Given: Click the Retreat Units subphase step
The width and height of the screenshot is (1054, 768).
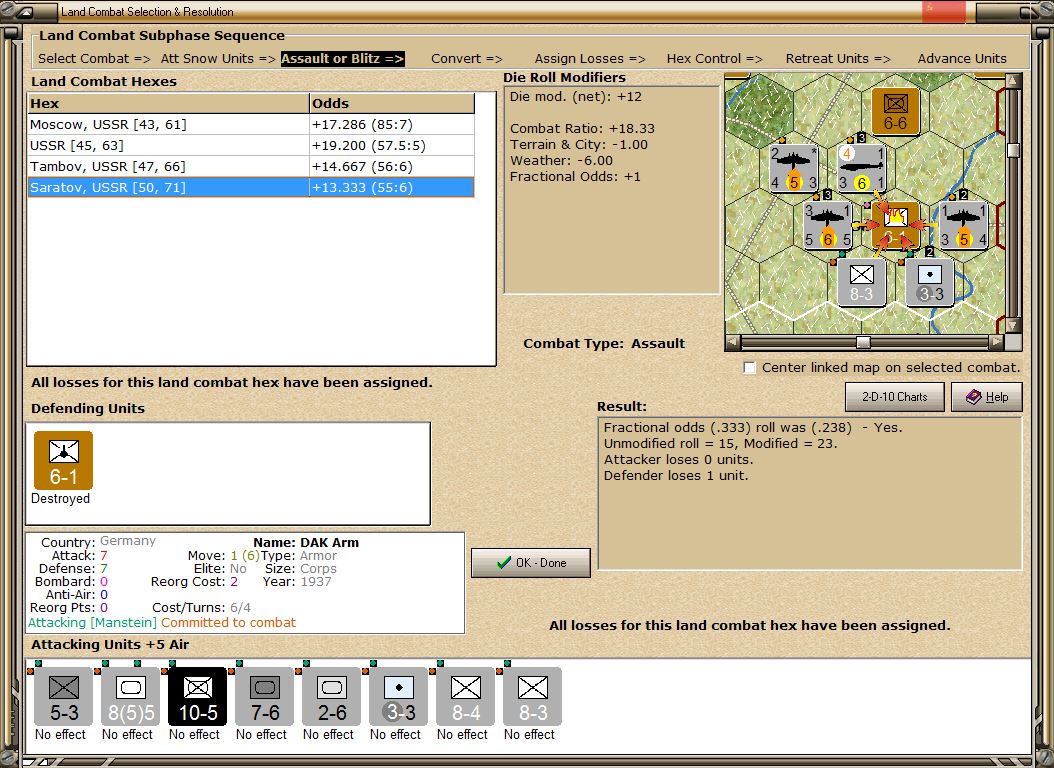Looking at the screenshot, I should [838, 58].
